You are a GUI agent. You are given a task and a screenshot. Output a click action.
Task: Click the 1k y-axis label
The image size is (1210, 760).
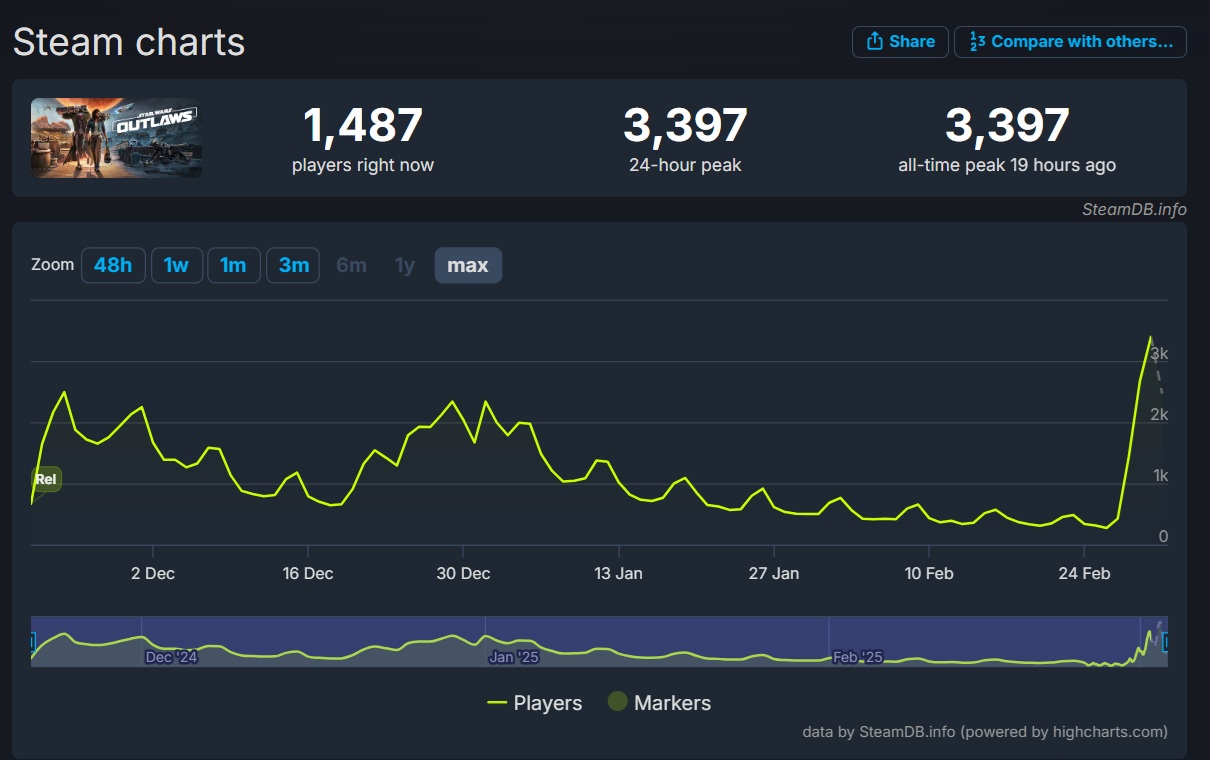coord(1160,476)
